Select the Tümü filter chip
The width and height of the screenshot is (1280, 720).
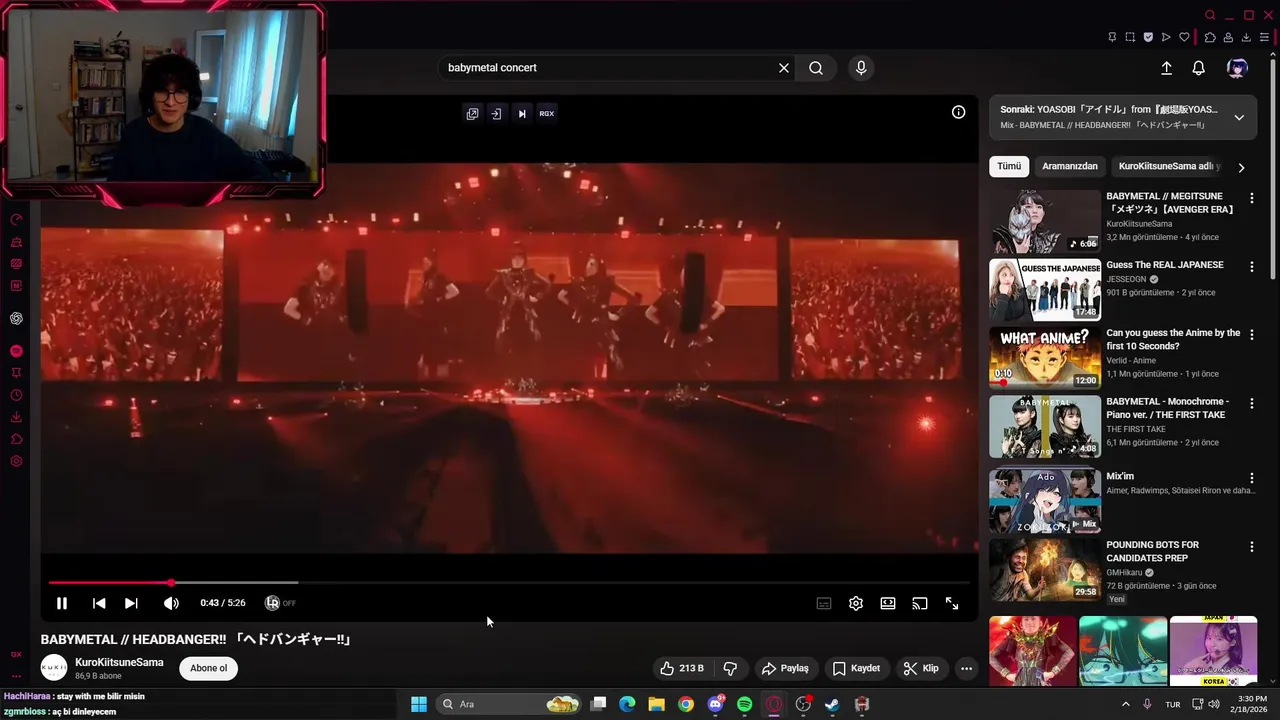tap(1009, 166)
